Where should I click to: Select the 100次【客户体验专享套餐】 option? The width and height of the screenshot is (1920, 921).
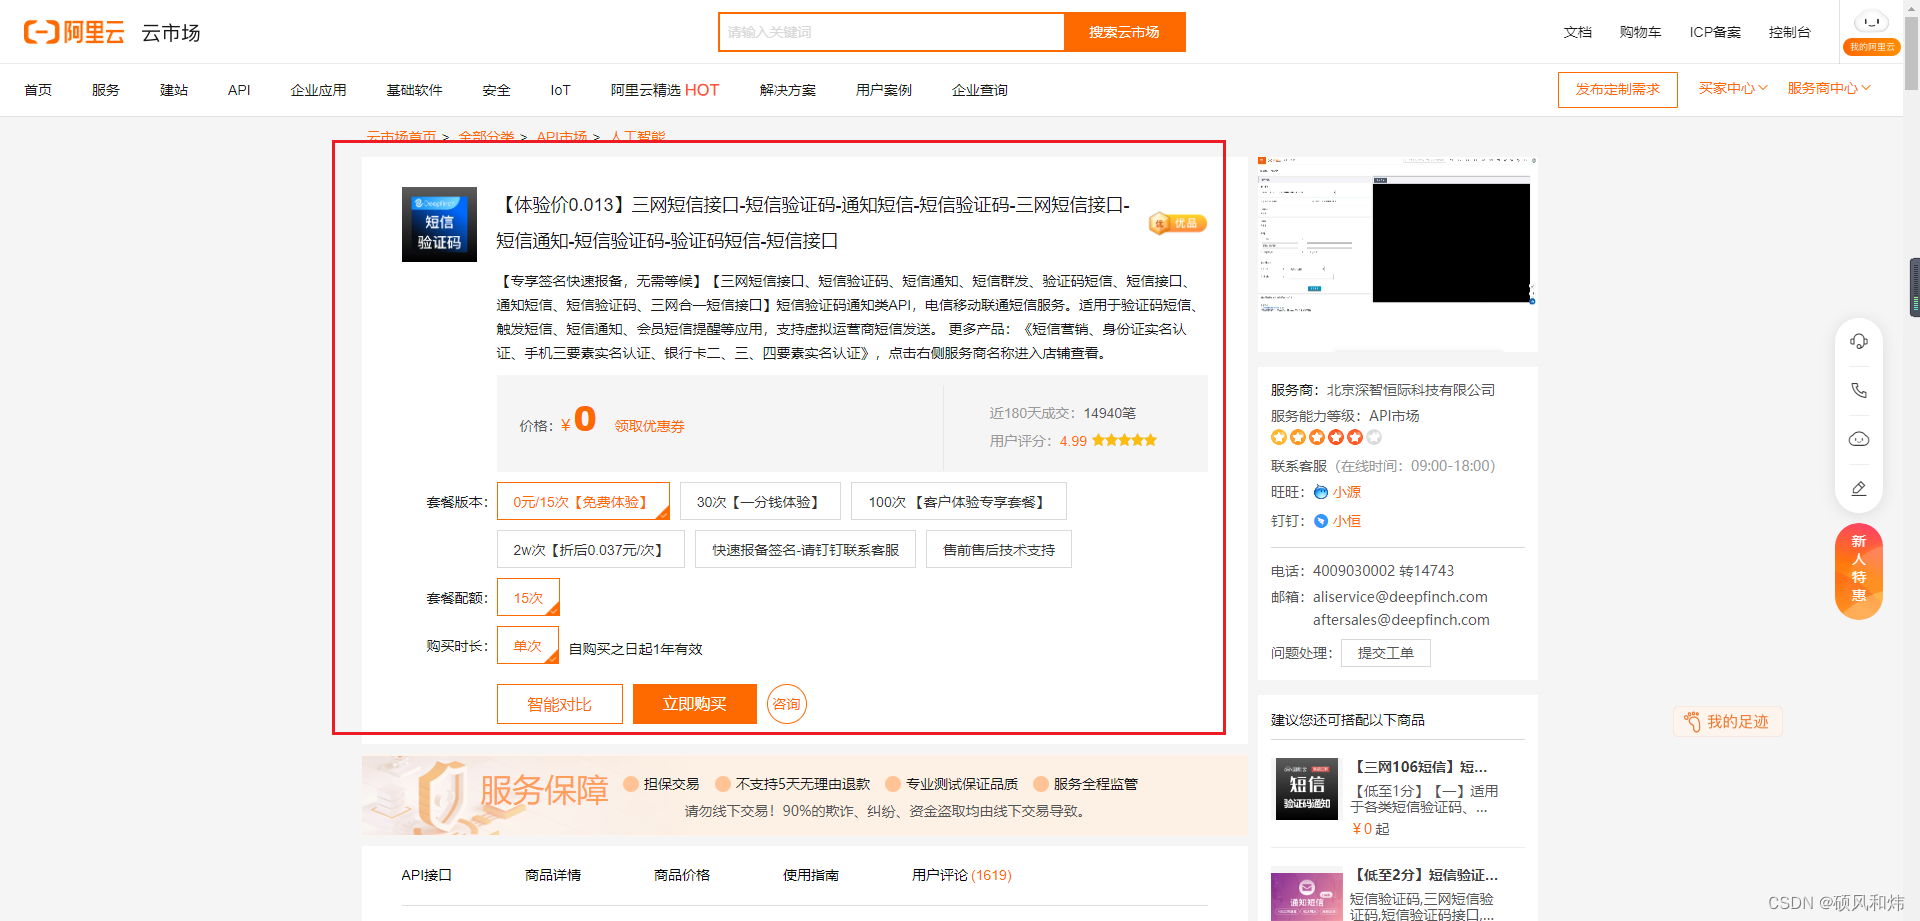point(958,501)
